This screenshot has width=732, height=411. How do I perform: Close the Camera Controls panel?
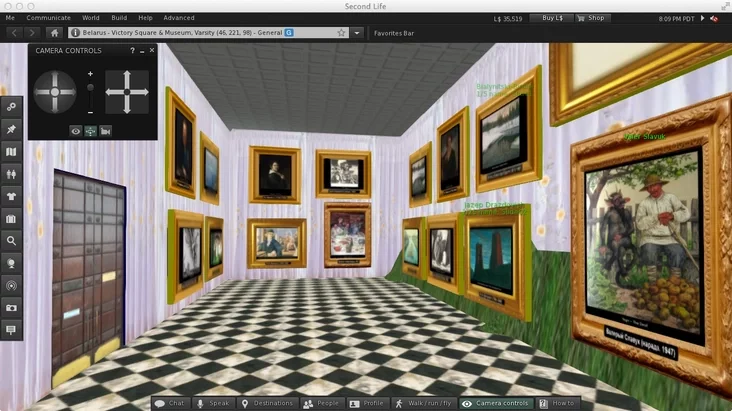152,50
